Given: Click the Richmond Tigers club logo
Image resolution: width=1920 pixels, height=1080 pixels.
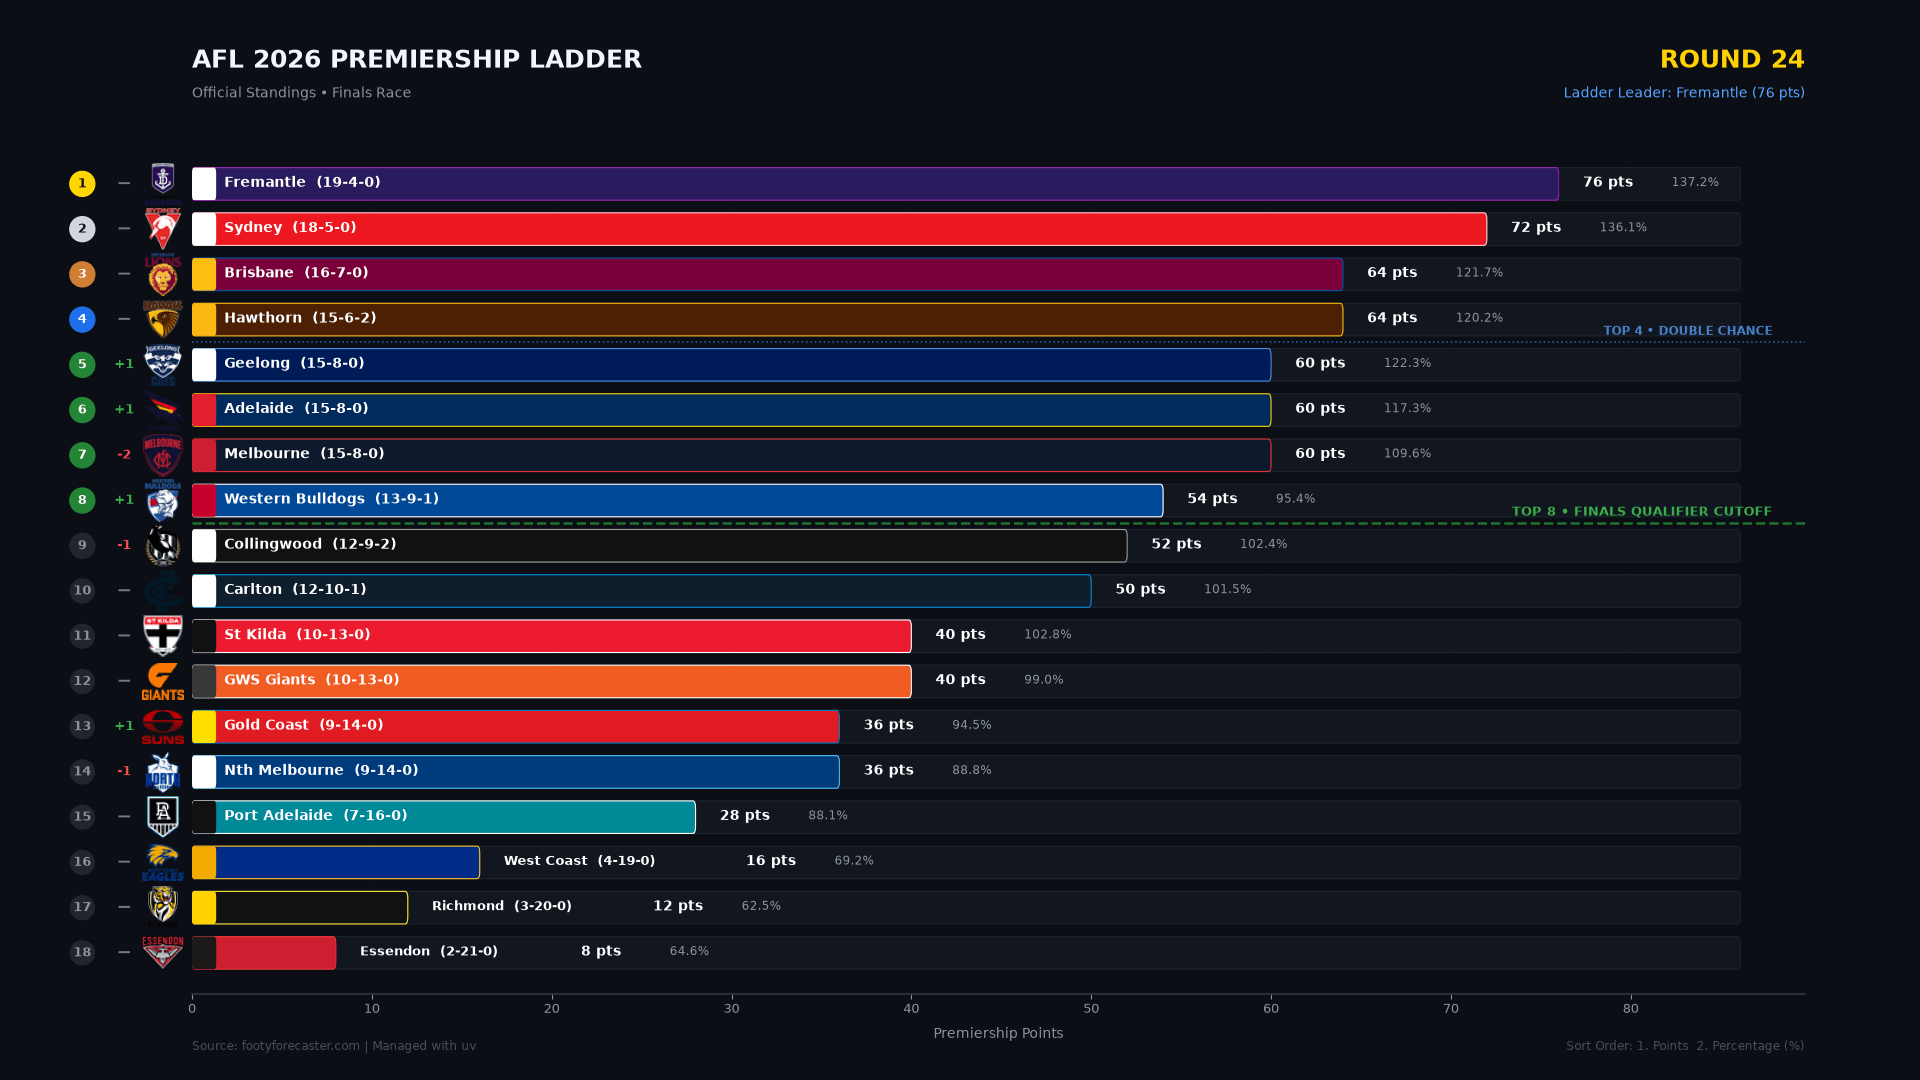Looking at the screenshot, I should tap(163, 905).
